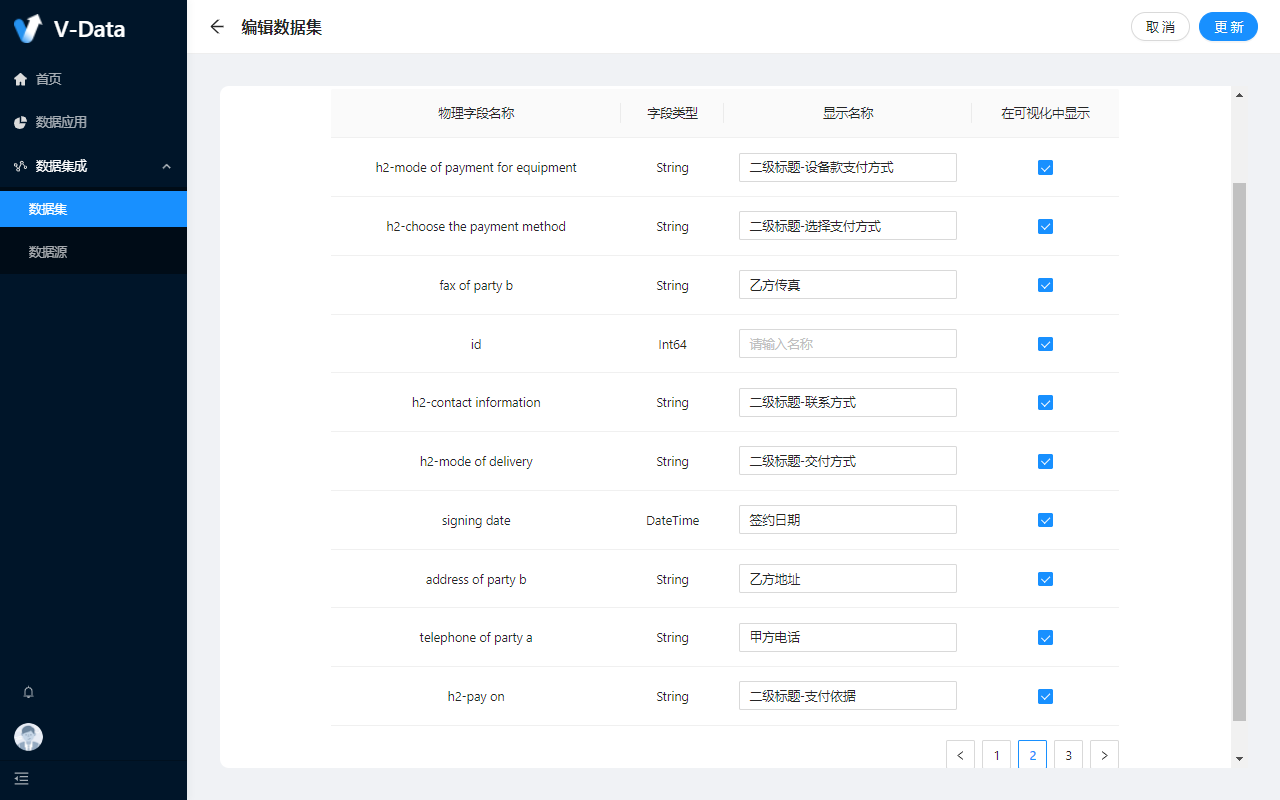Collapse the 数据集成 submenu chevron
Image resolution: width=1280 pixels, height=800 pixels.
(x=167, y=166)
